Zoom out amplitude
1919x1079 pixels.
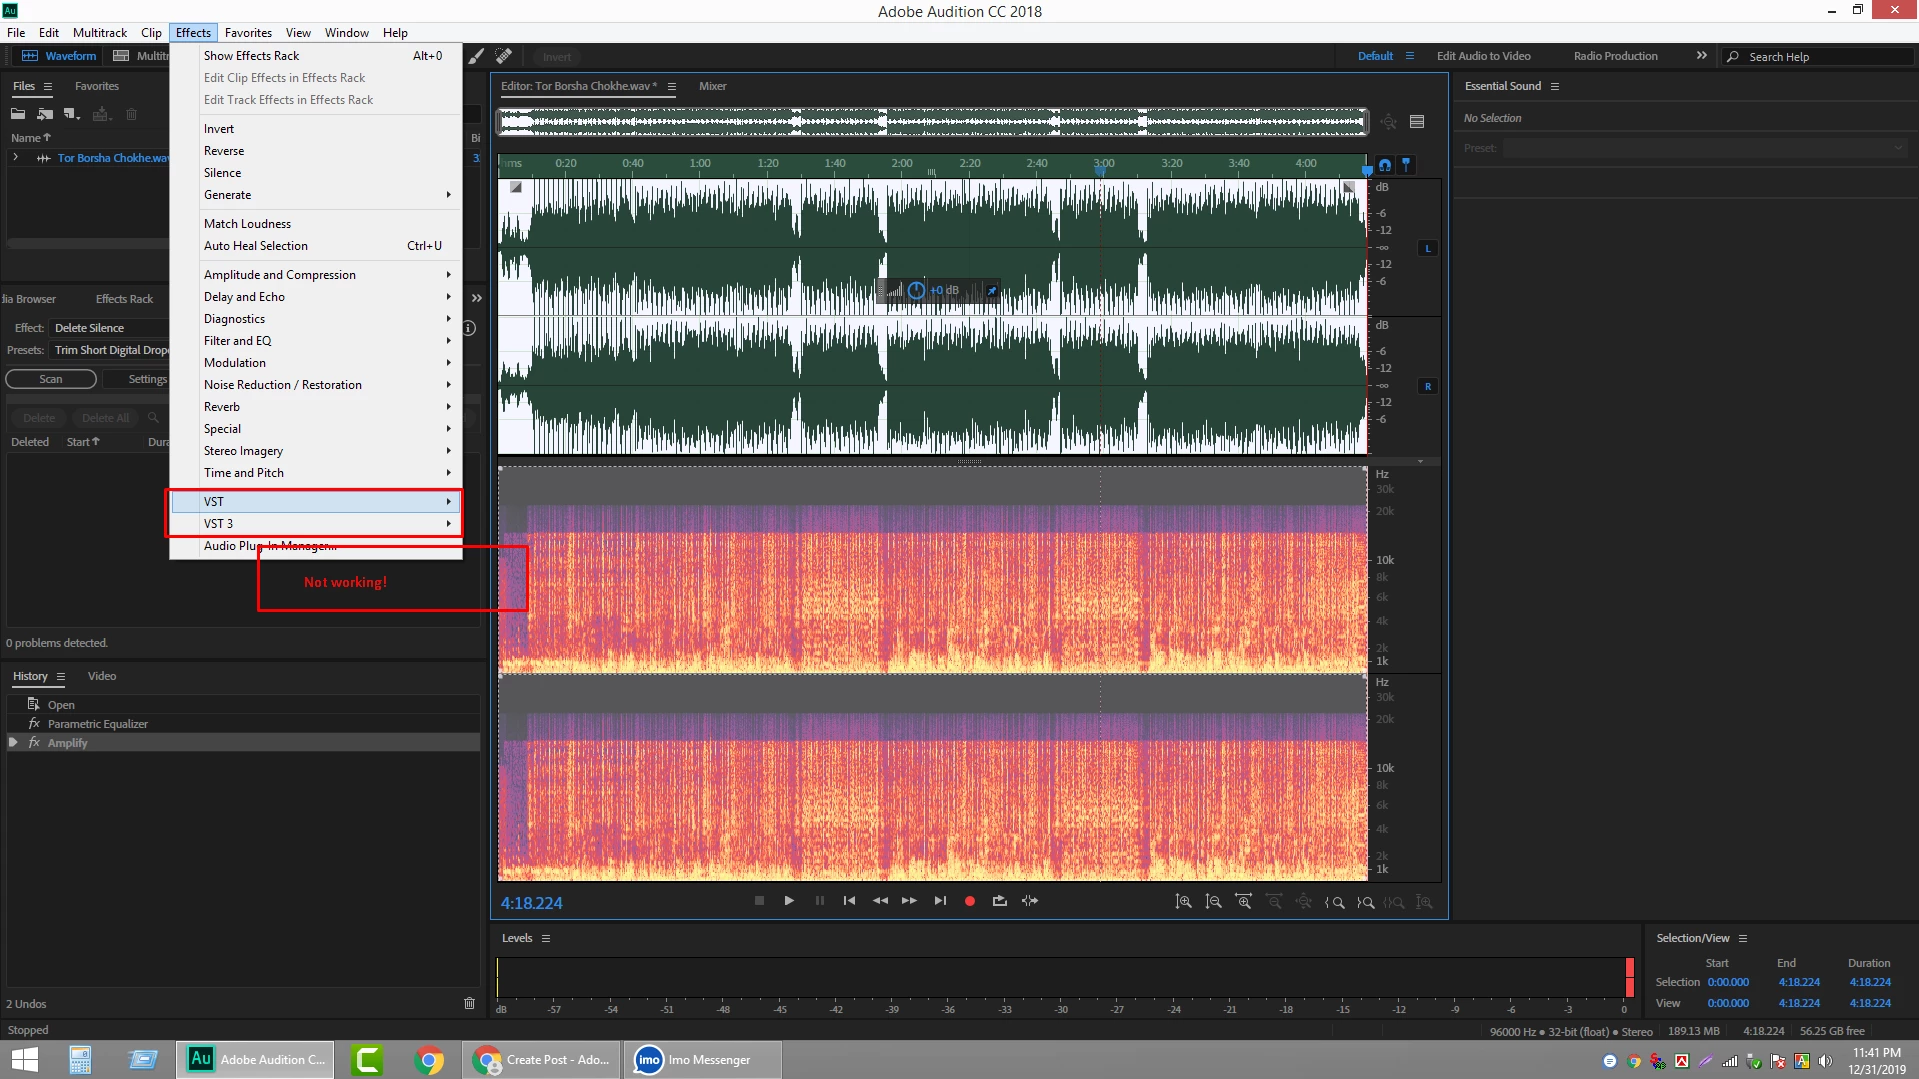(x=1213, y=902)
